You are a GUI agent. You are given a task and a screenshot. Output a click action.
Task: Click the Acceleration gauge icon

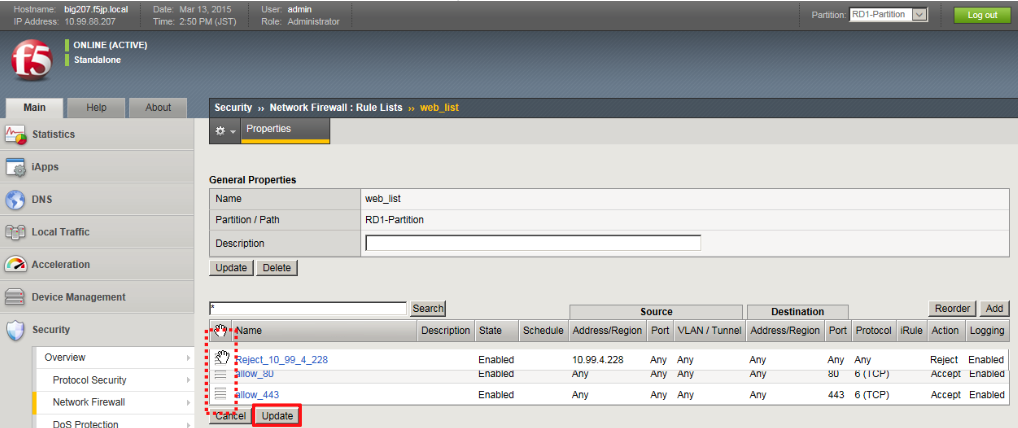point(15,264)
